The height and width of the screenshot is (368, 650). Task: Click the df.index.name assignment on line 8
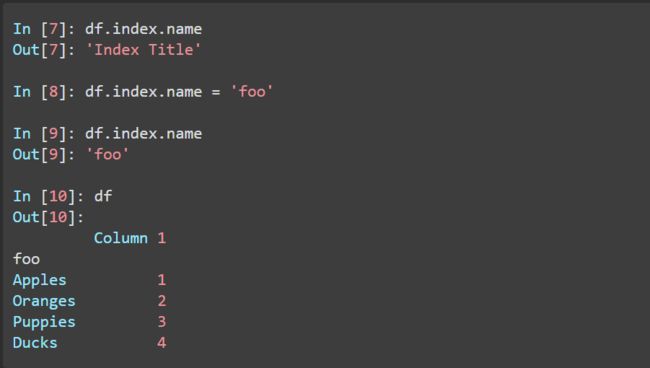(143, 92)
